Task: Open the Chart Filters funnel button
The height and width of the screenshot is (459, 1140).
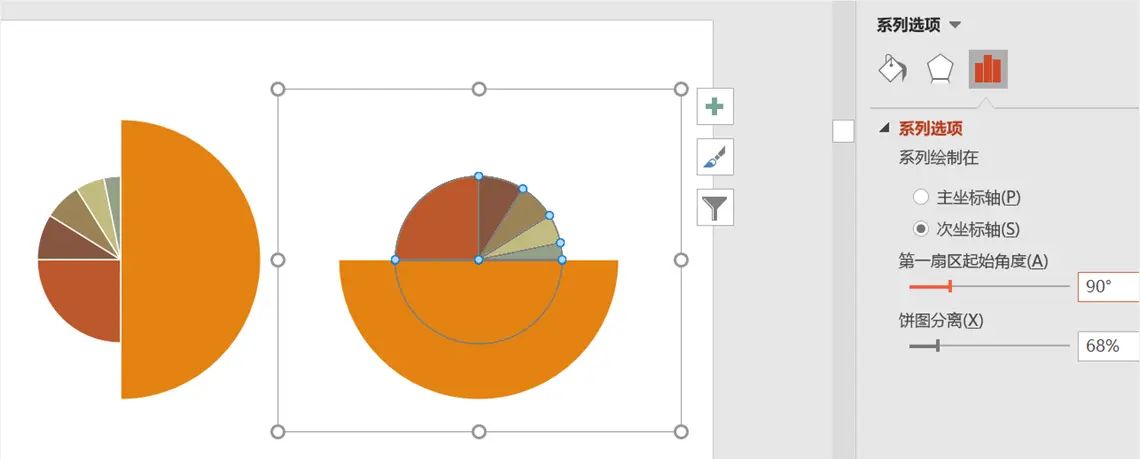Action: click(x=715, y=207)
